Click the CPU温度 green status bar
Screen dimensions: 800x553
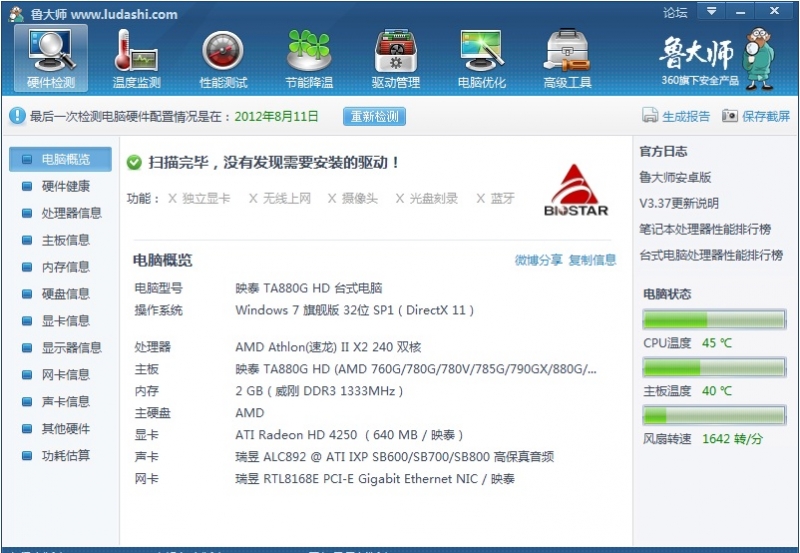pos(714,320)
